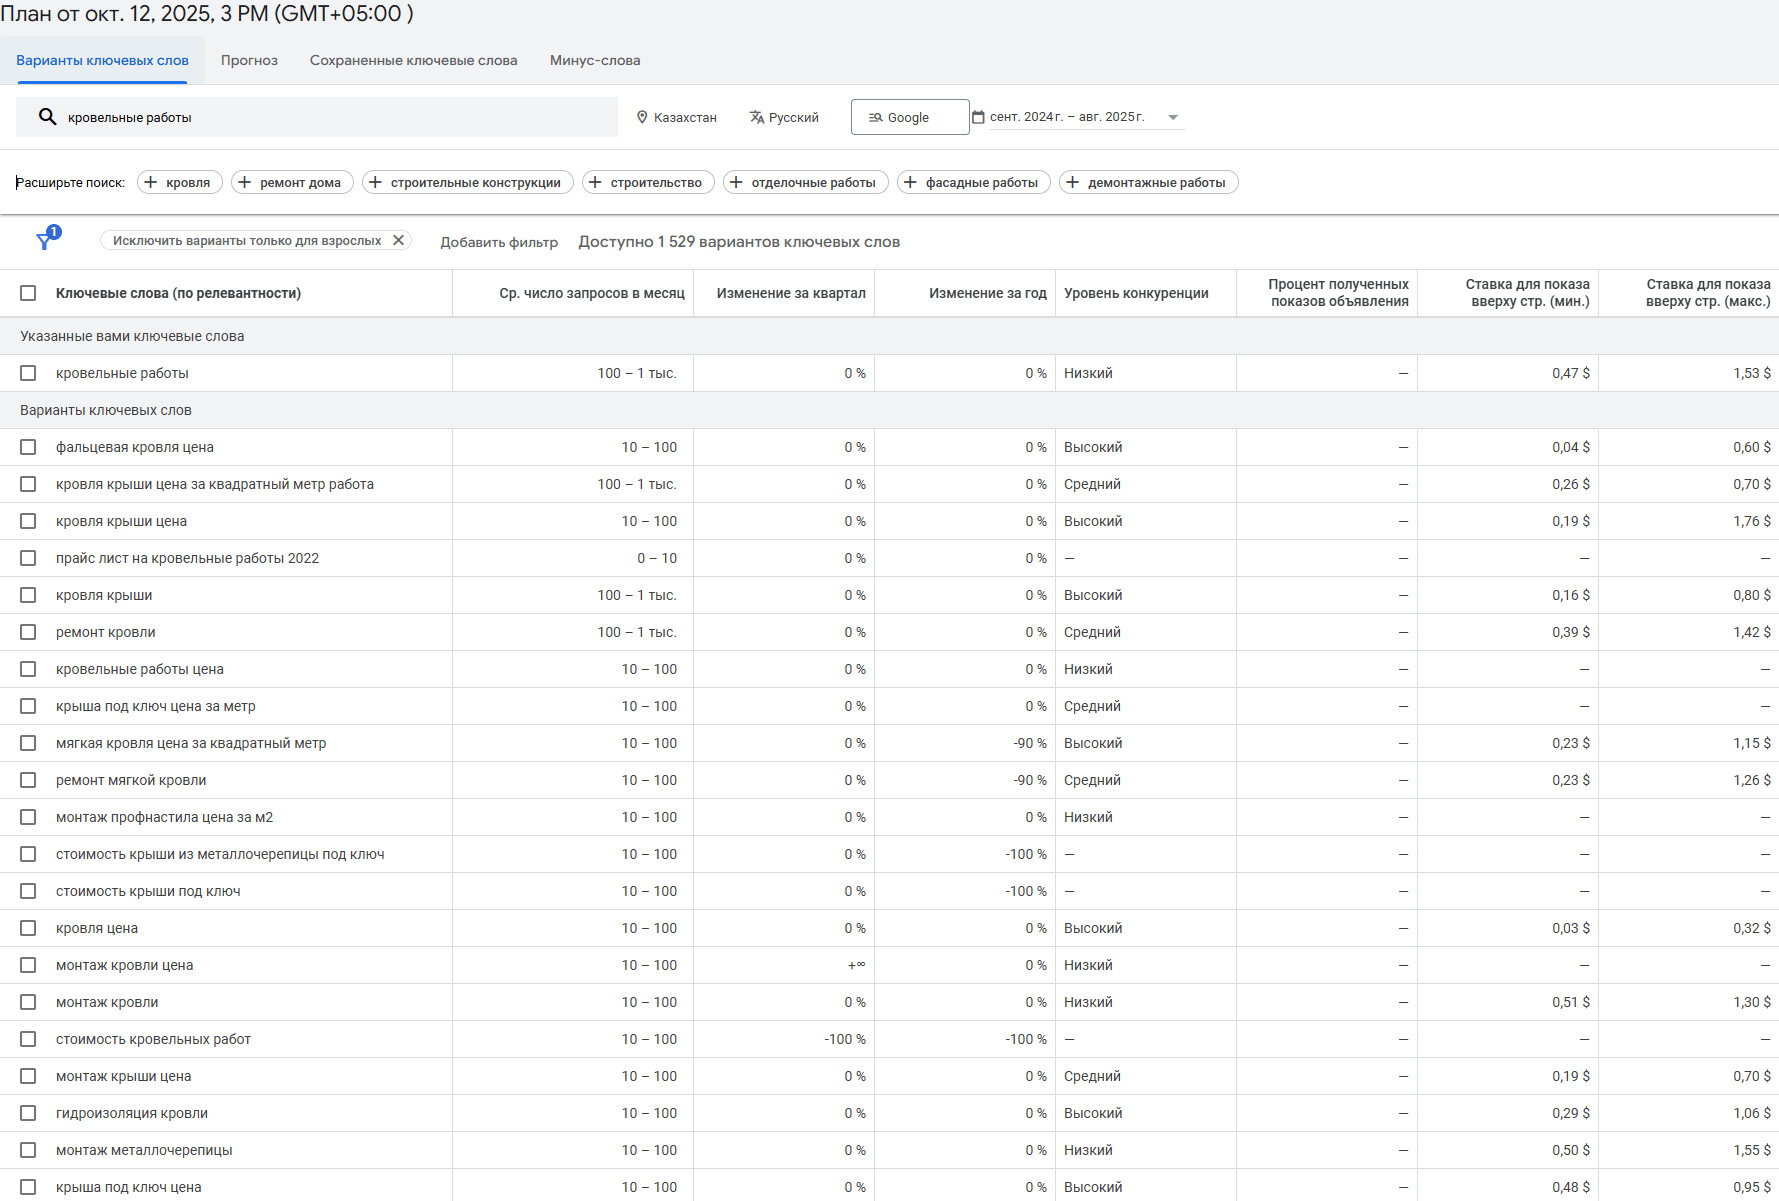This screenshot has width=1779, height=1201.
Task: Click the calendar icon beside date range
Action: point(979,117)
